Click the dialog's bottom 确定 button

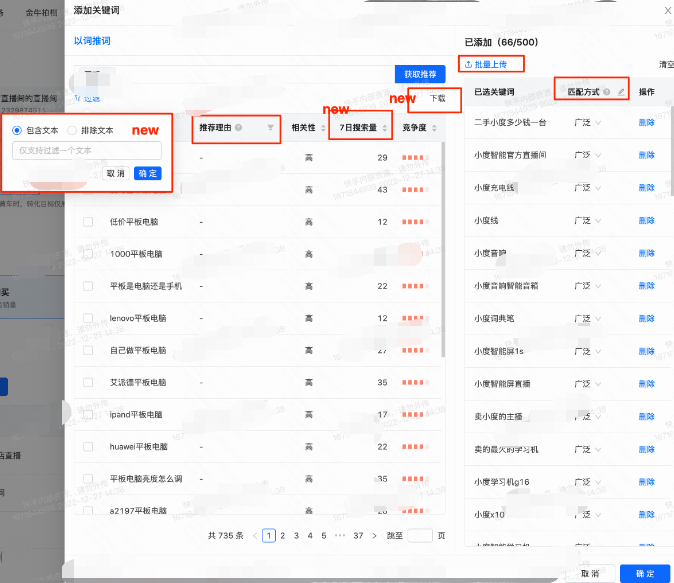click(645, 574)
